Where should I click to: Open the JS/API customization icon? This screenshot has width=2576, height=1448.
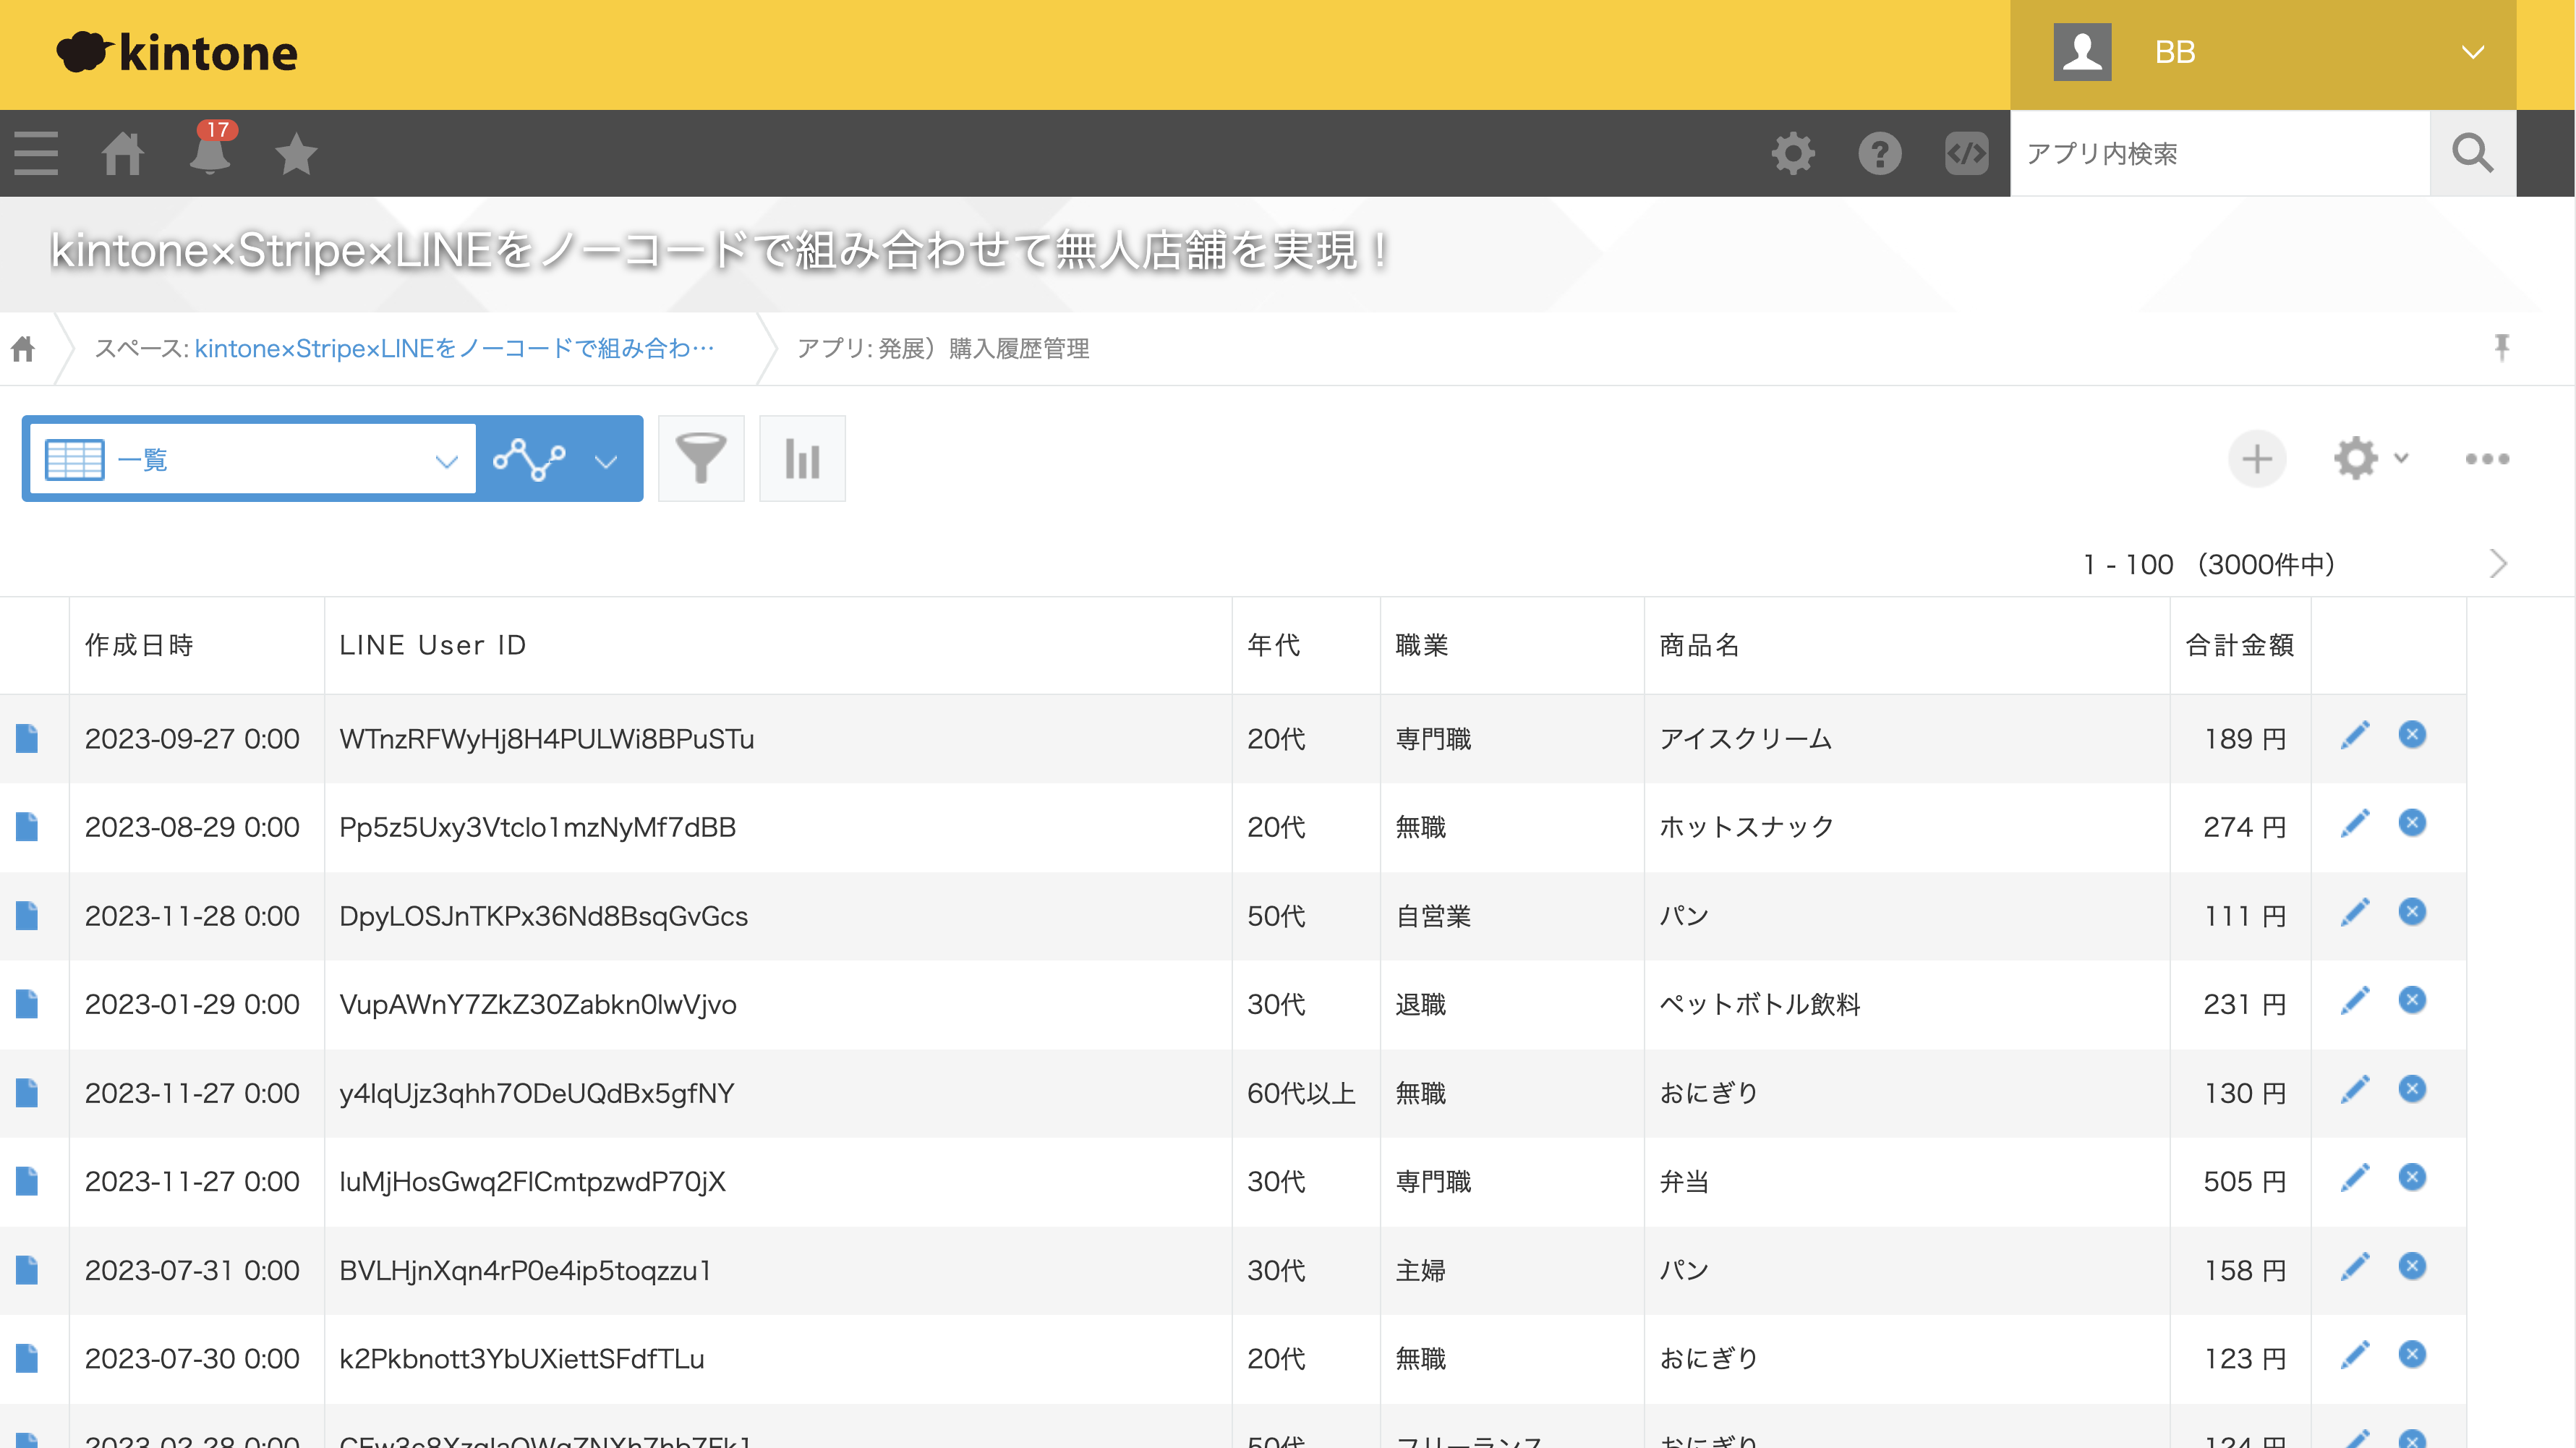(1964, 153)
